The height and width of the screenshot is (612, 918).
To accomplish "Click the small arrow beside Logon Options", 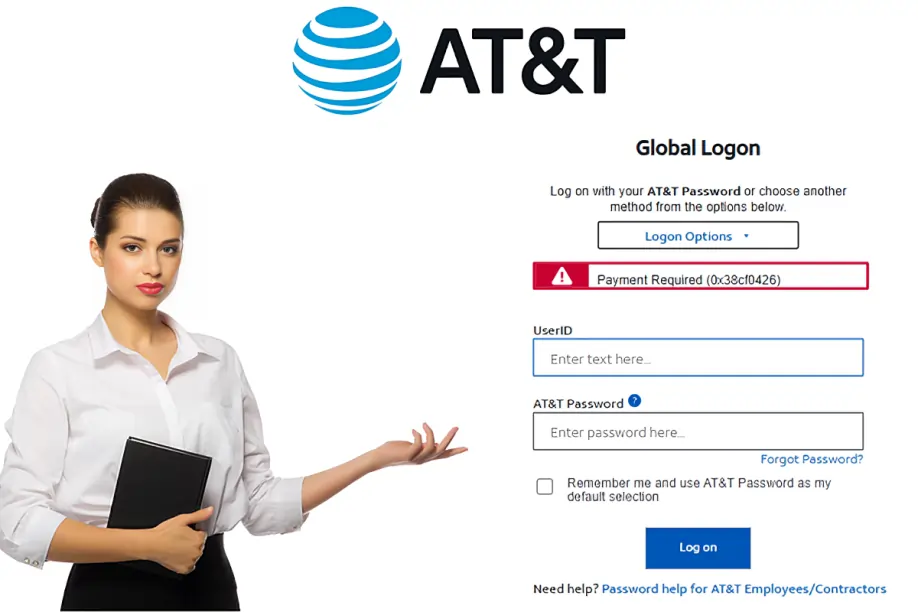I will pyautogui.click(x=746, y=236).
